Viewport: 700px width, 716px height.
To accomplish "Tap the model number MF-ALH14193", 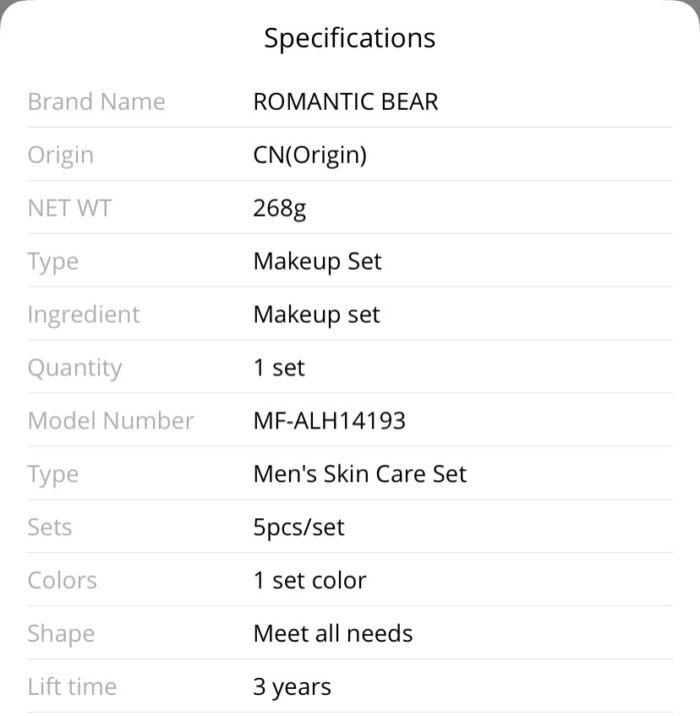I will click(x=329, y=421).
